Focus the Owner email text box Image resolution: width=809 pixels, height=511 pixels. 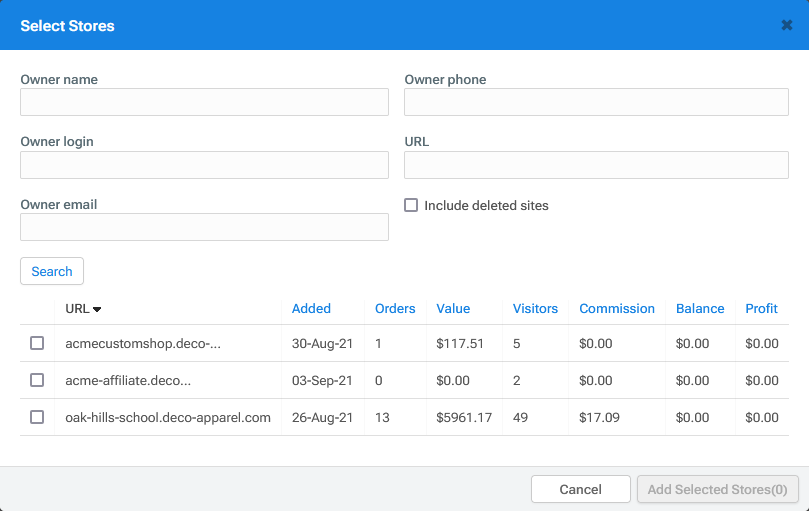click(x=204, y=227)
